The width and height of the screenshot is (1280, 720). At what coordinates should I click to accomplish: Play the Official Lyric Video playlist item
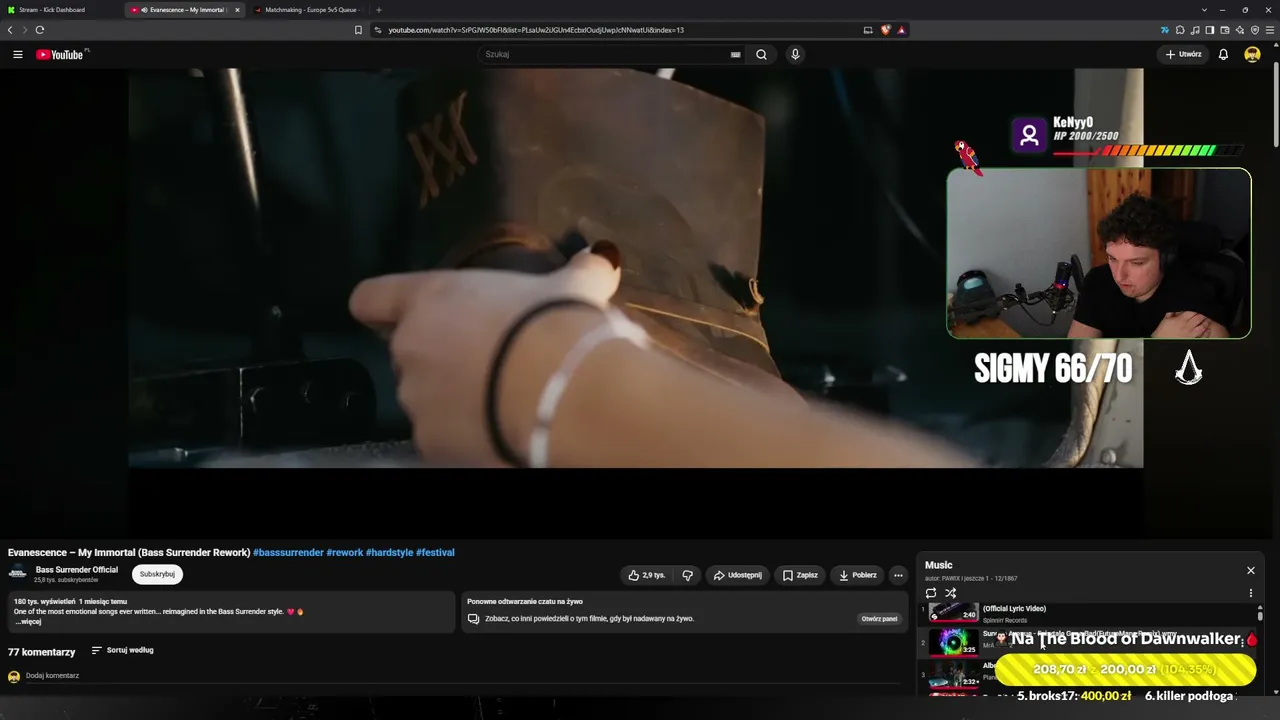[1014, 608]
